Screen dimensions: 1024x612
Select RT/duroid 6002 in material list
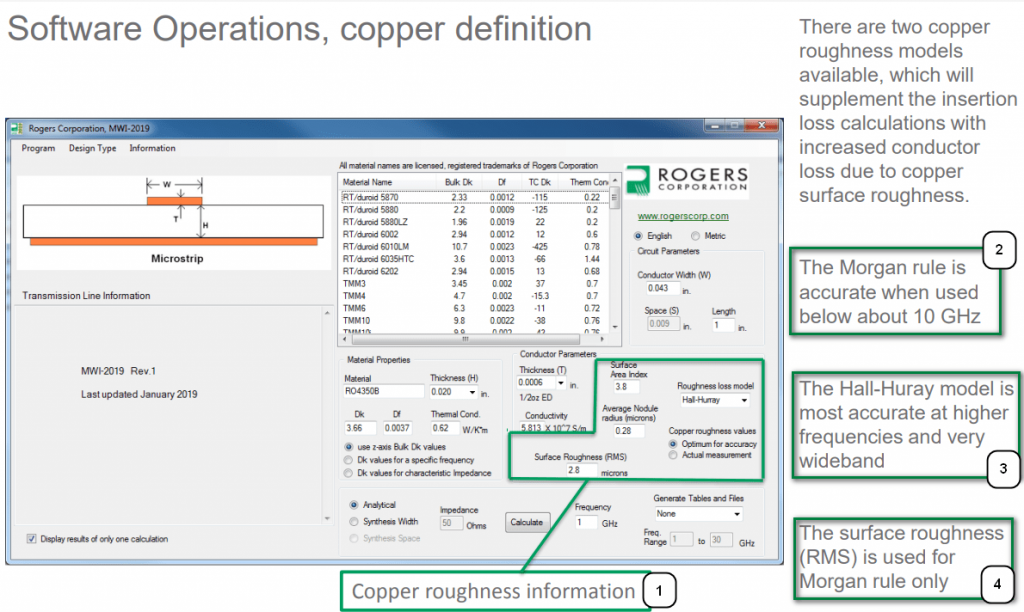[x=475, y=234]
